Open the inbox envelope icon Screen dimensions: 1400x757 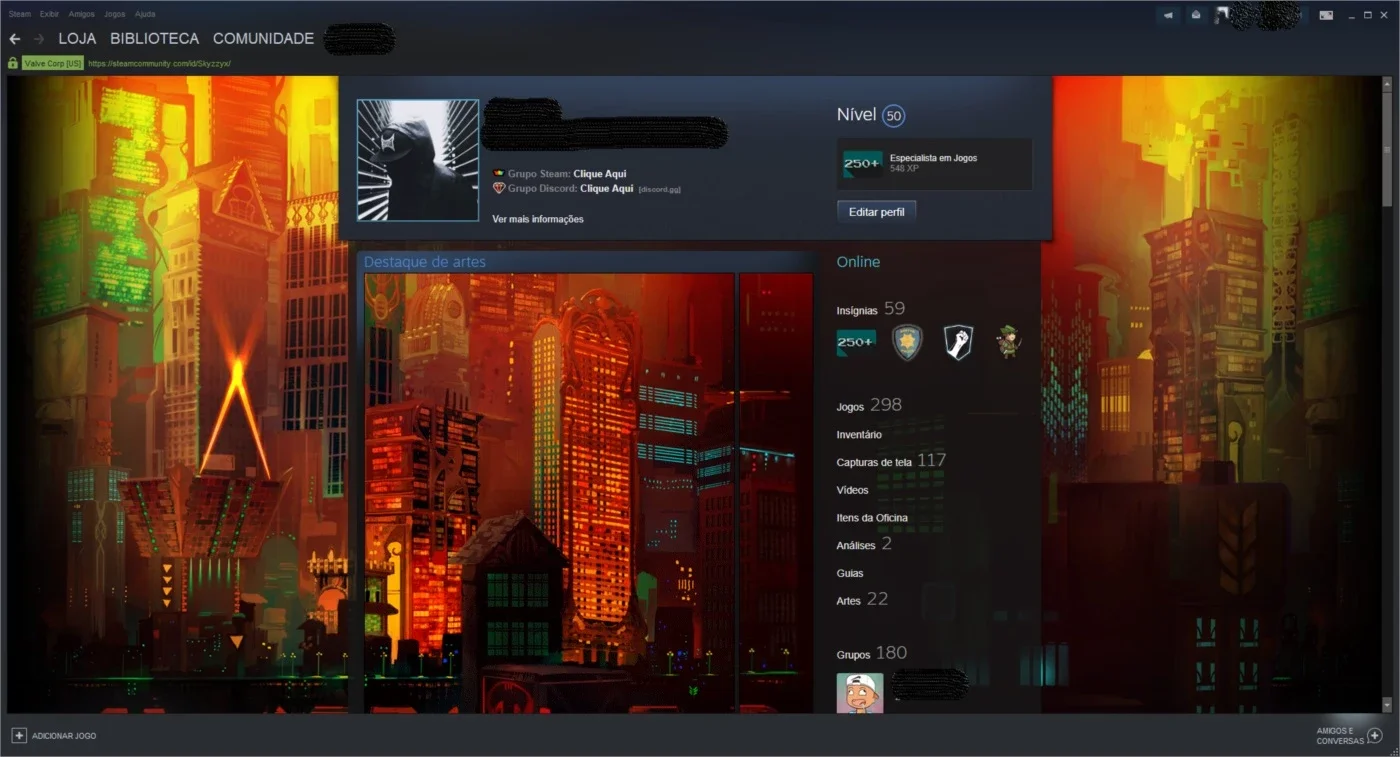pyautogui.click(x=1195, y=15)
